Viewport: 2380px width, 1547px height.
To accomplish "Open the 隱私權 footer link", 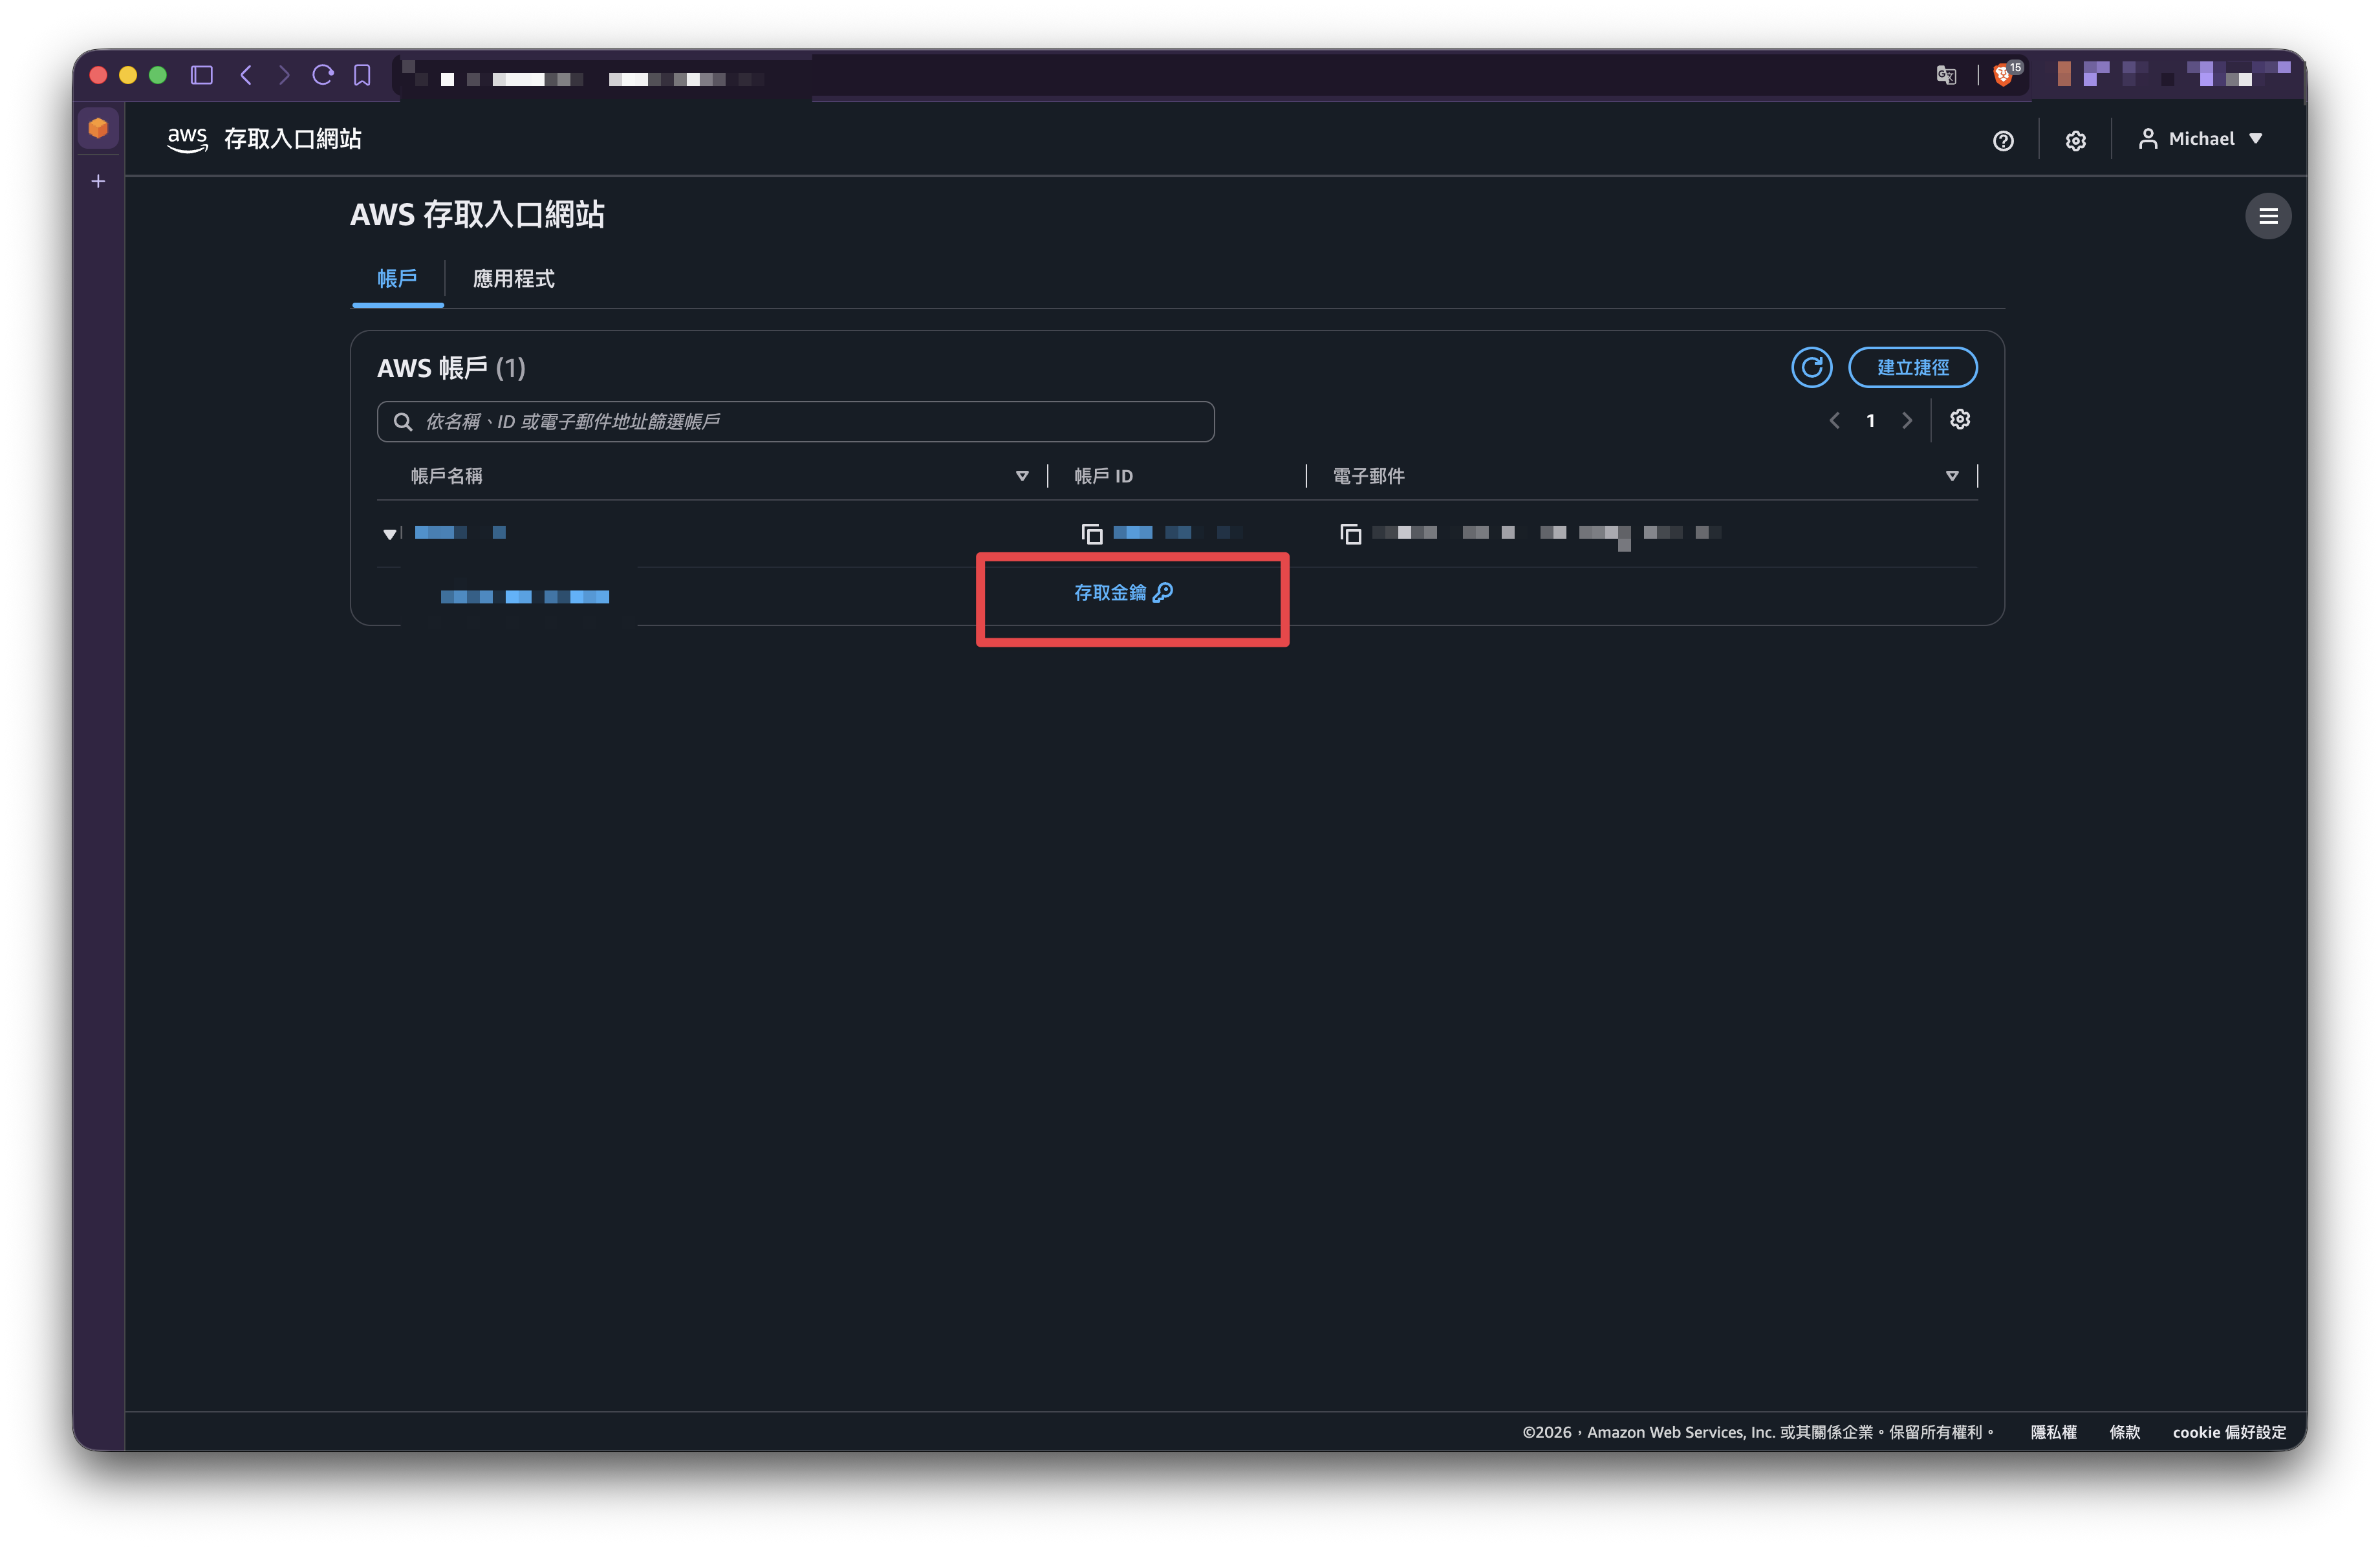I will tap(2053, 1432).
